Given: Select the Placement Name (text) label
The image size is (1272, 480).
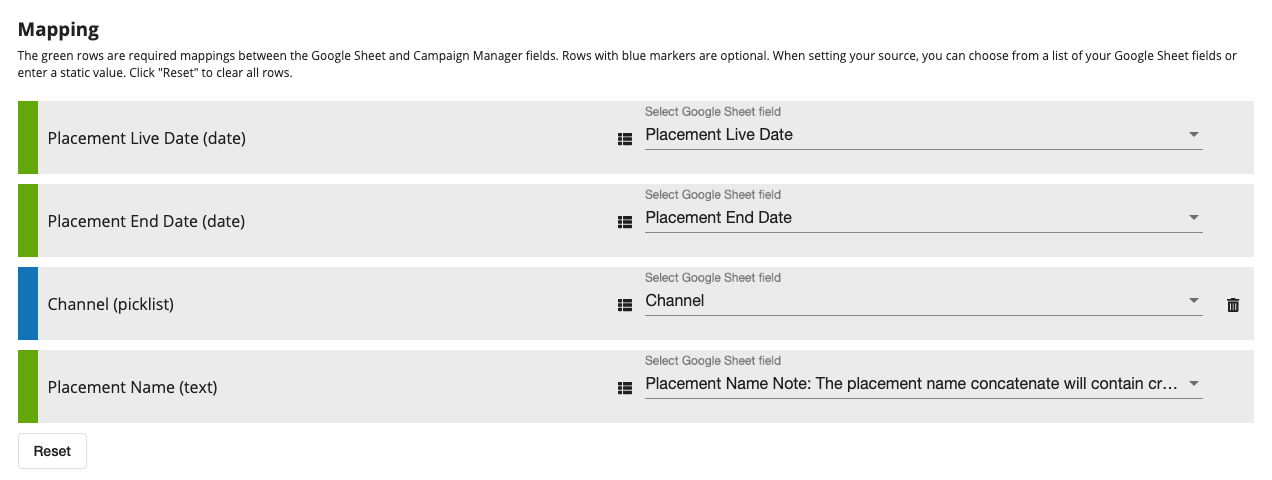Looking at the screenshot, I should point(132,387).
